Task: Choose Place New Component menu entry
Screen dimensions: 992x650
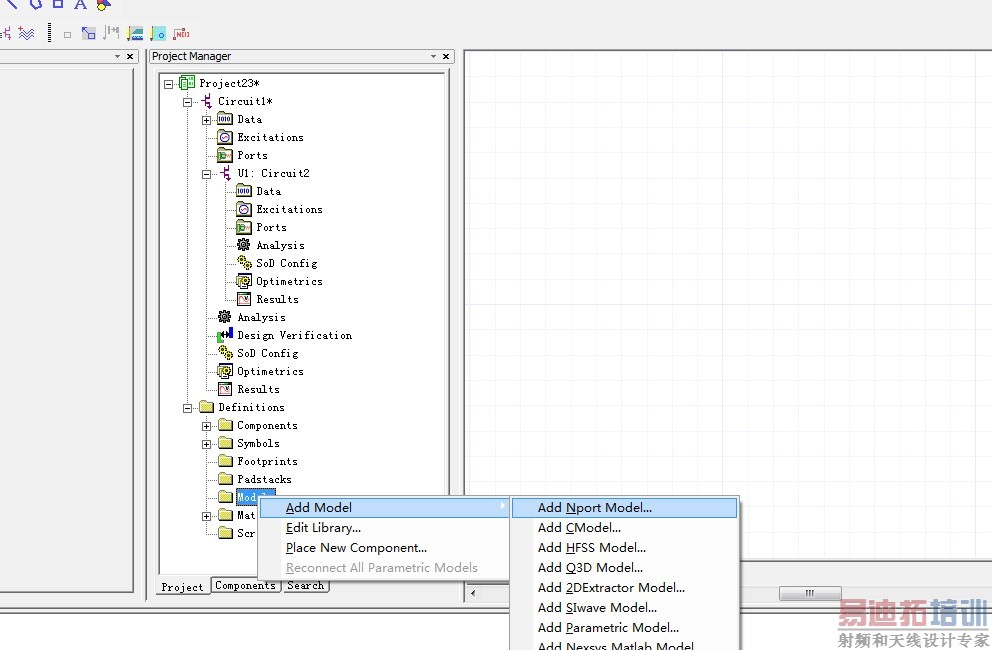Action: click(x=385, y=548)
